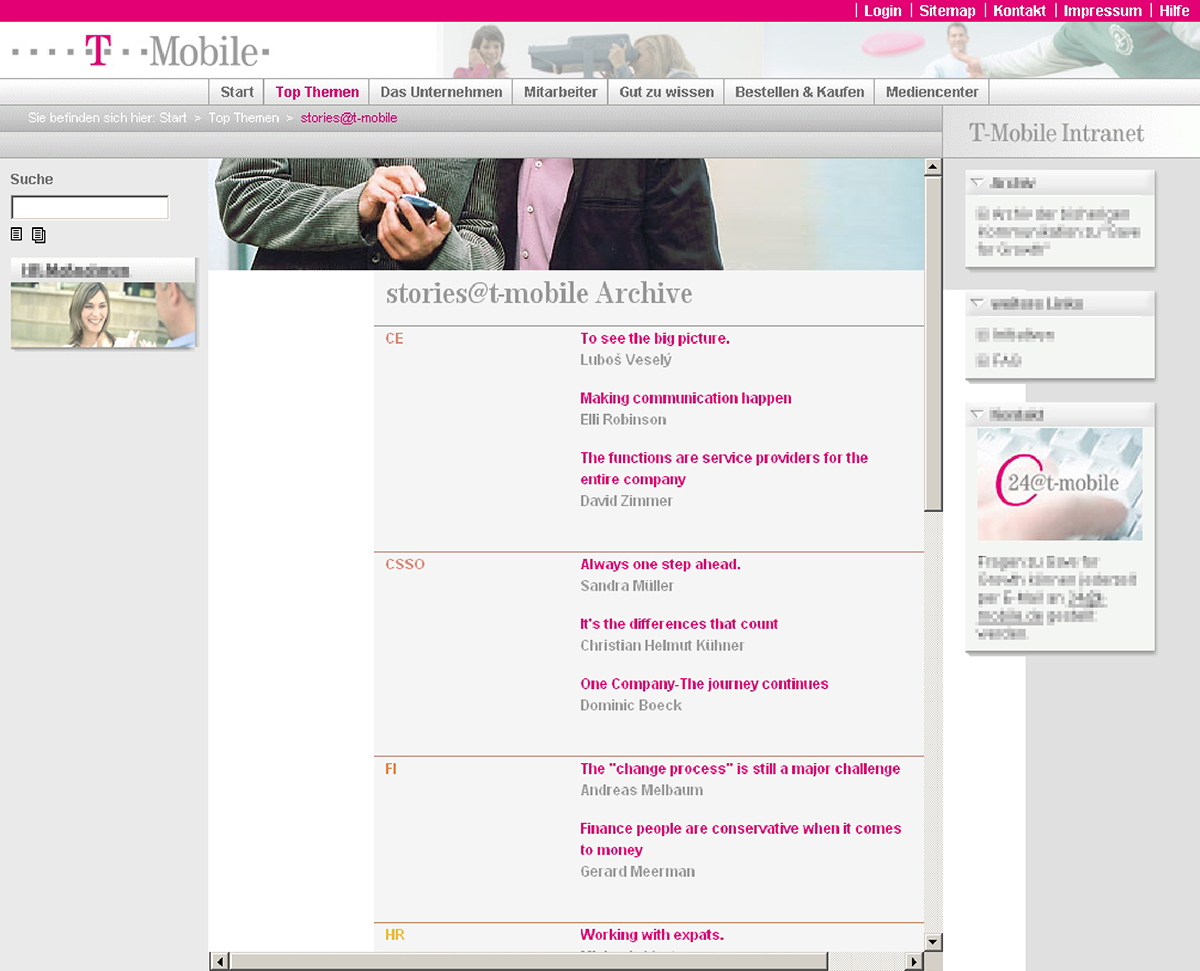
Task: Collapse the Archiv panel triangle
Action: [x=977, y=183]
